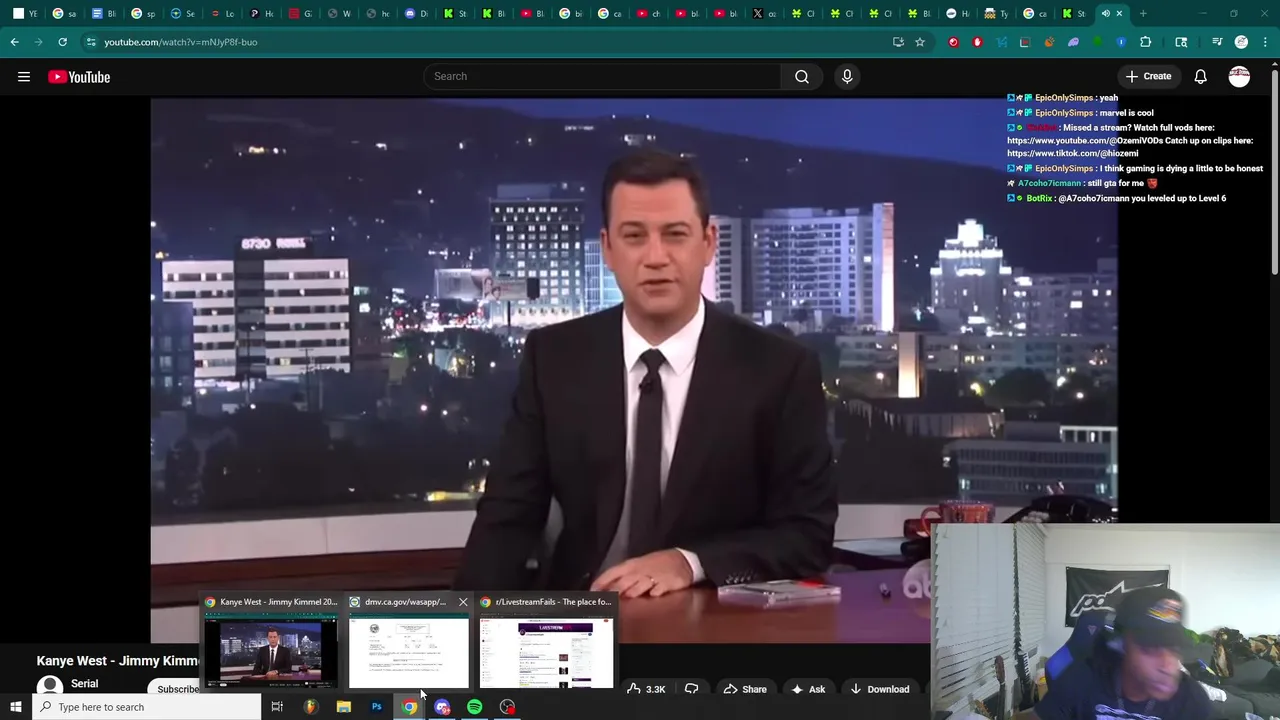Dislike the video
This screenshot has width=1280, height=720.
pos(691,689)
